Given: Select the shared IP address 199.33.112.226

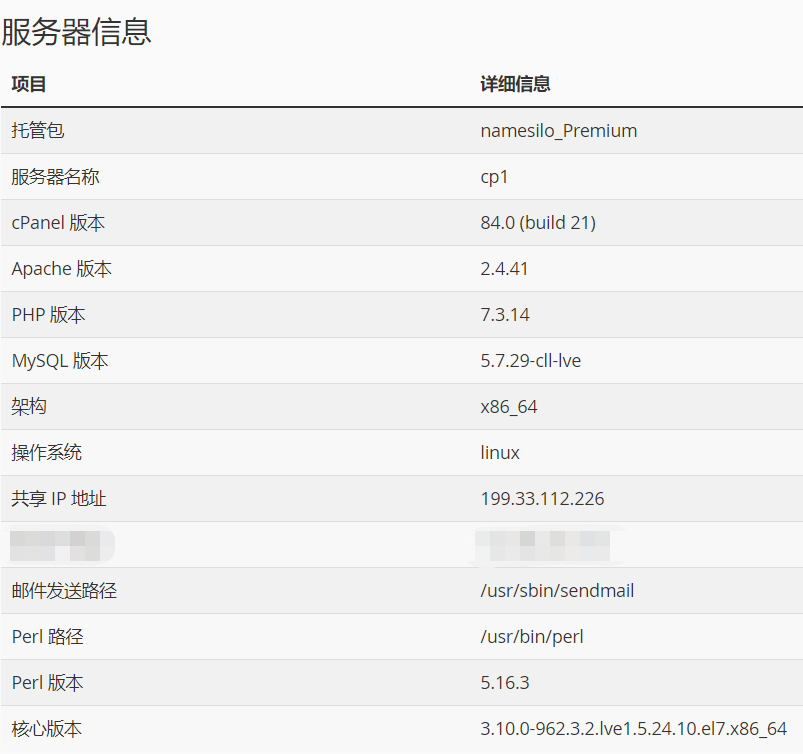Looking at the screenshot, I should (x=542, y=499).
